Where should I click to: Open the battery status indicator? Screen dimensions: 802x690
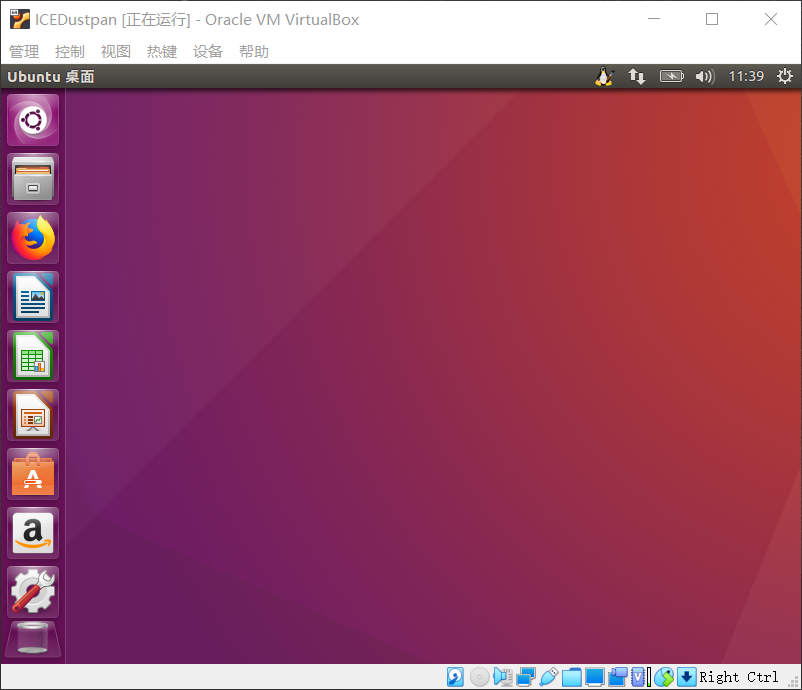pyautogui.click(x=672, y=77)
